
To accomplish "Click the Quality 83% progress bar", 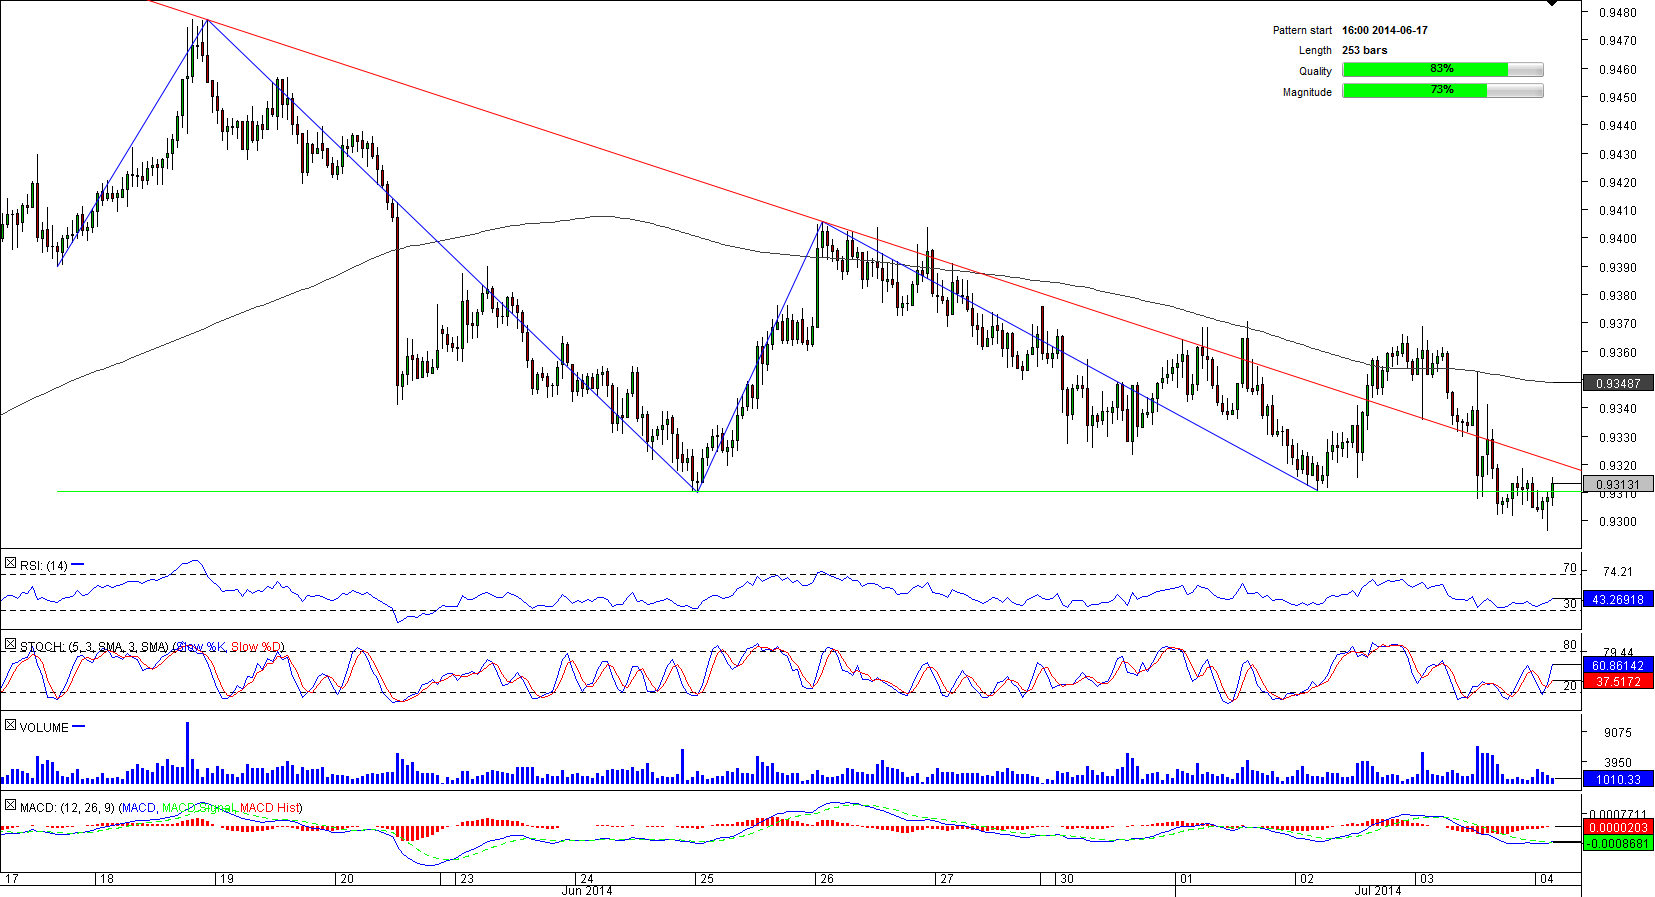I will coord(1442,70).
